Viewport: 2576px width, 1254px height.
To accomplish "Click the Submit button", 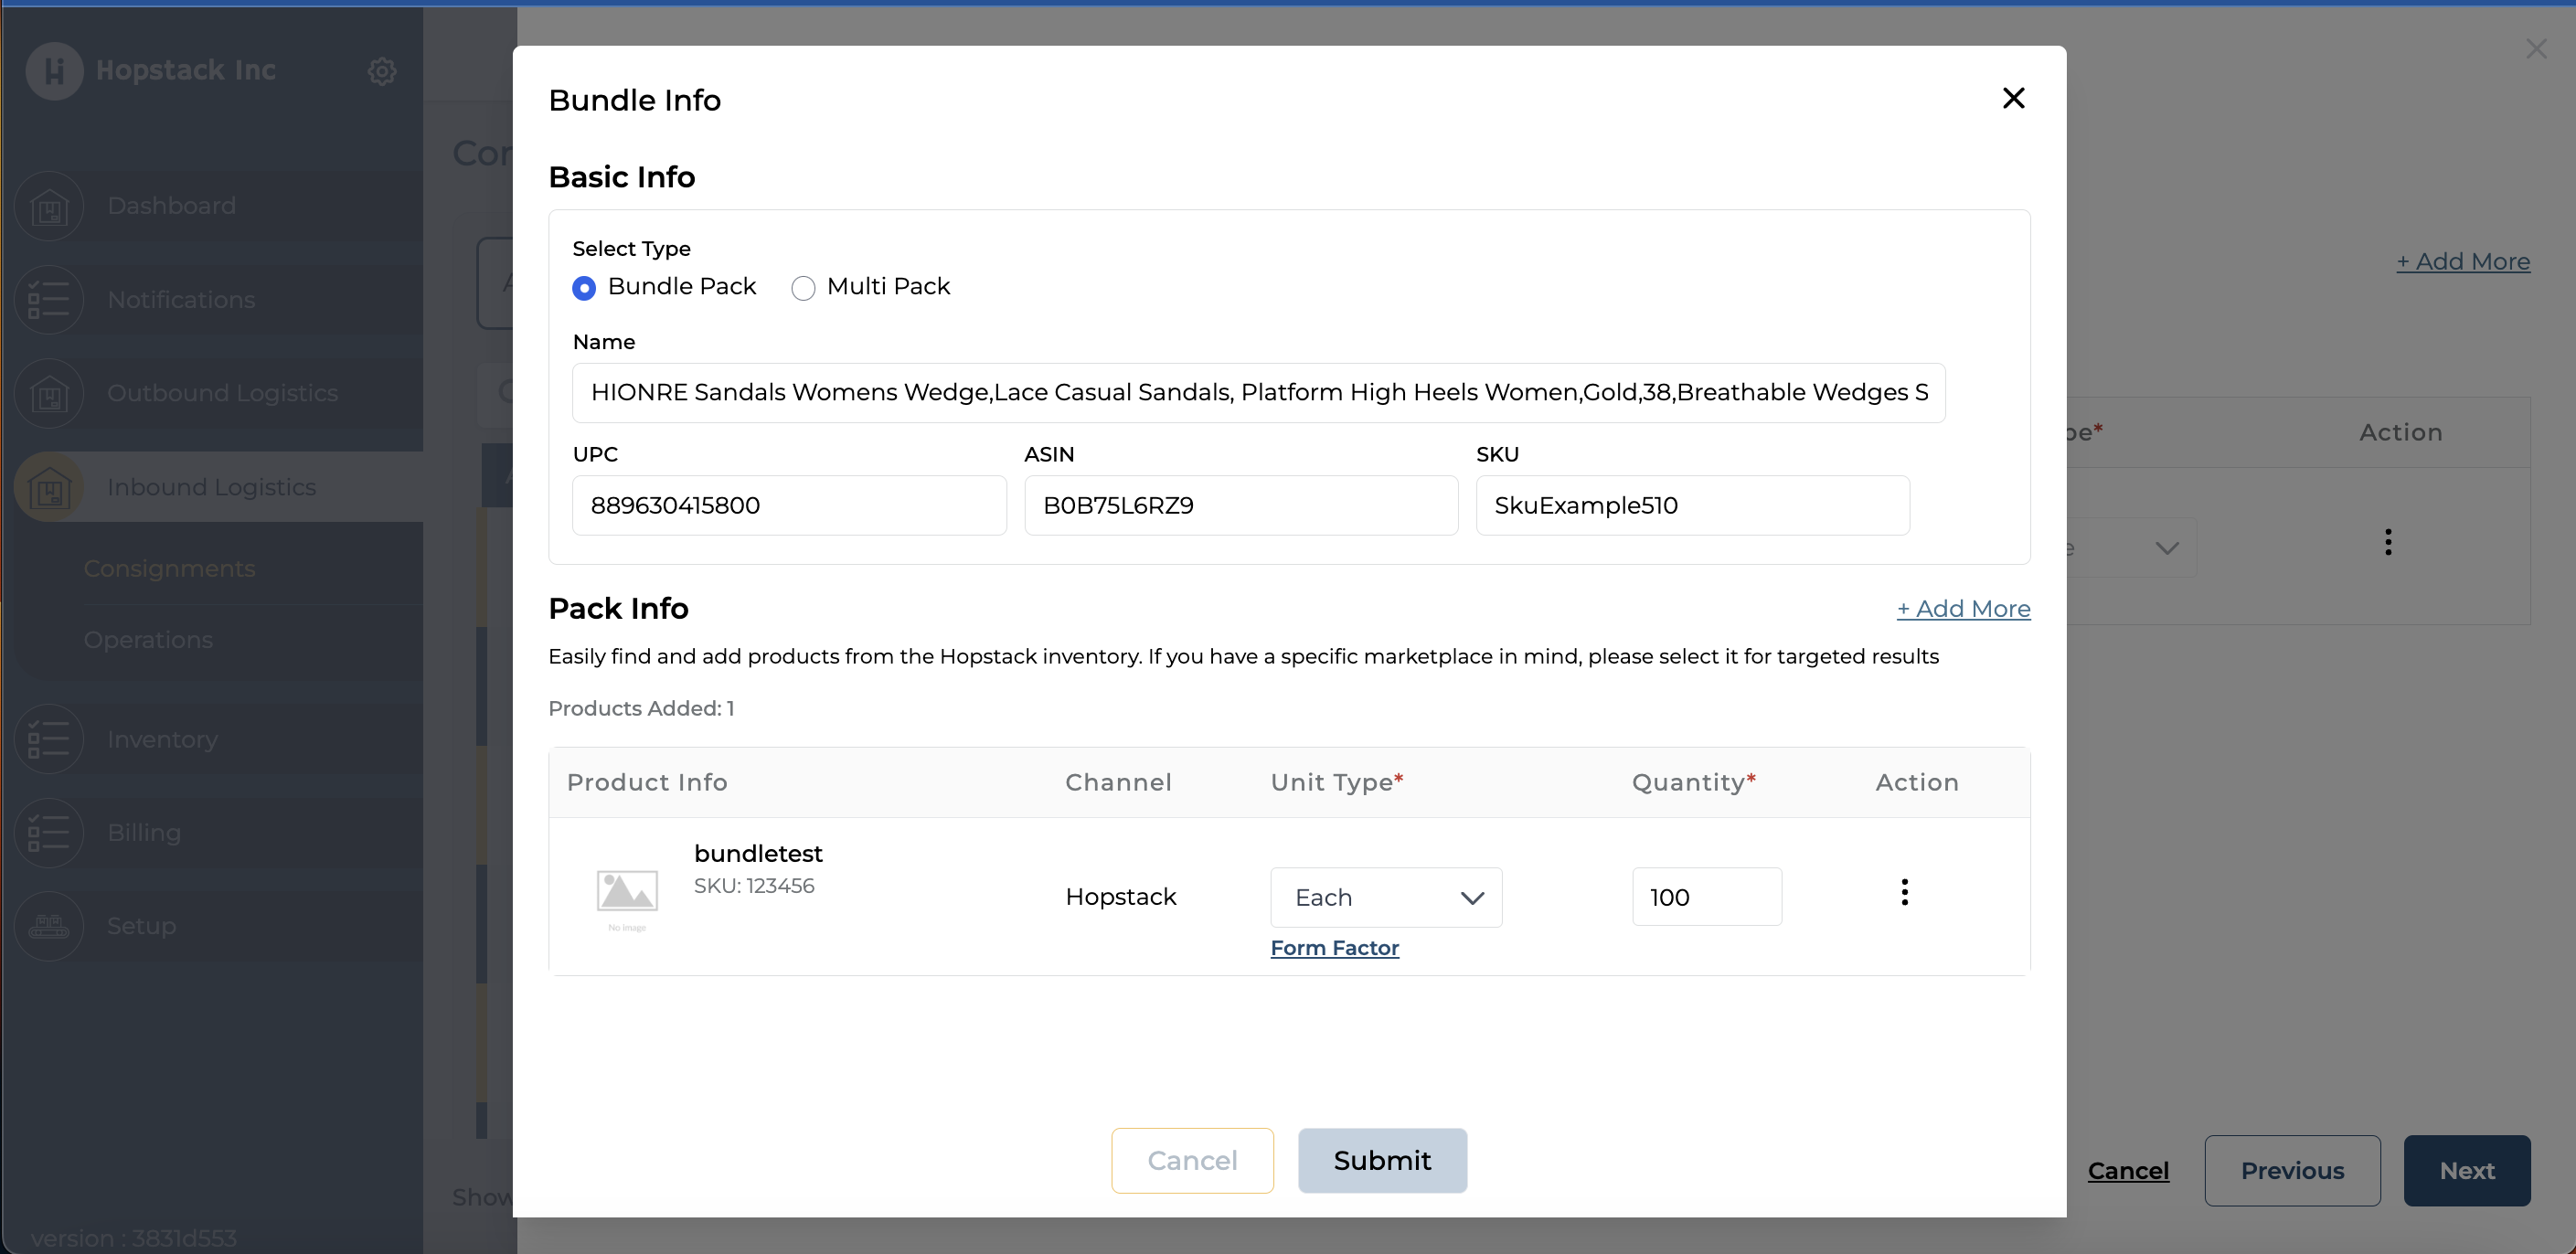I will [1382, 1160].
